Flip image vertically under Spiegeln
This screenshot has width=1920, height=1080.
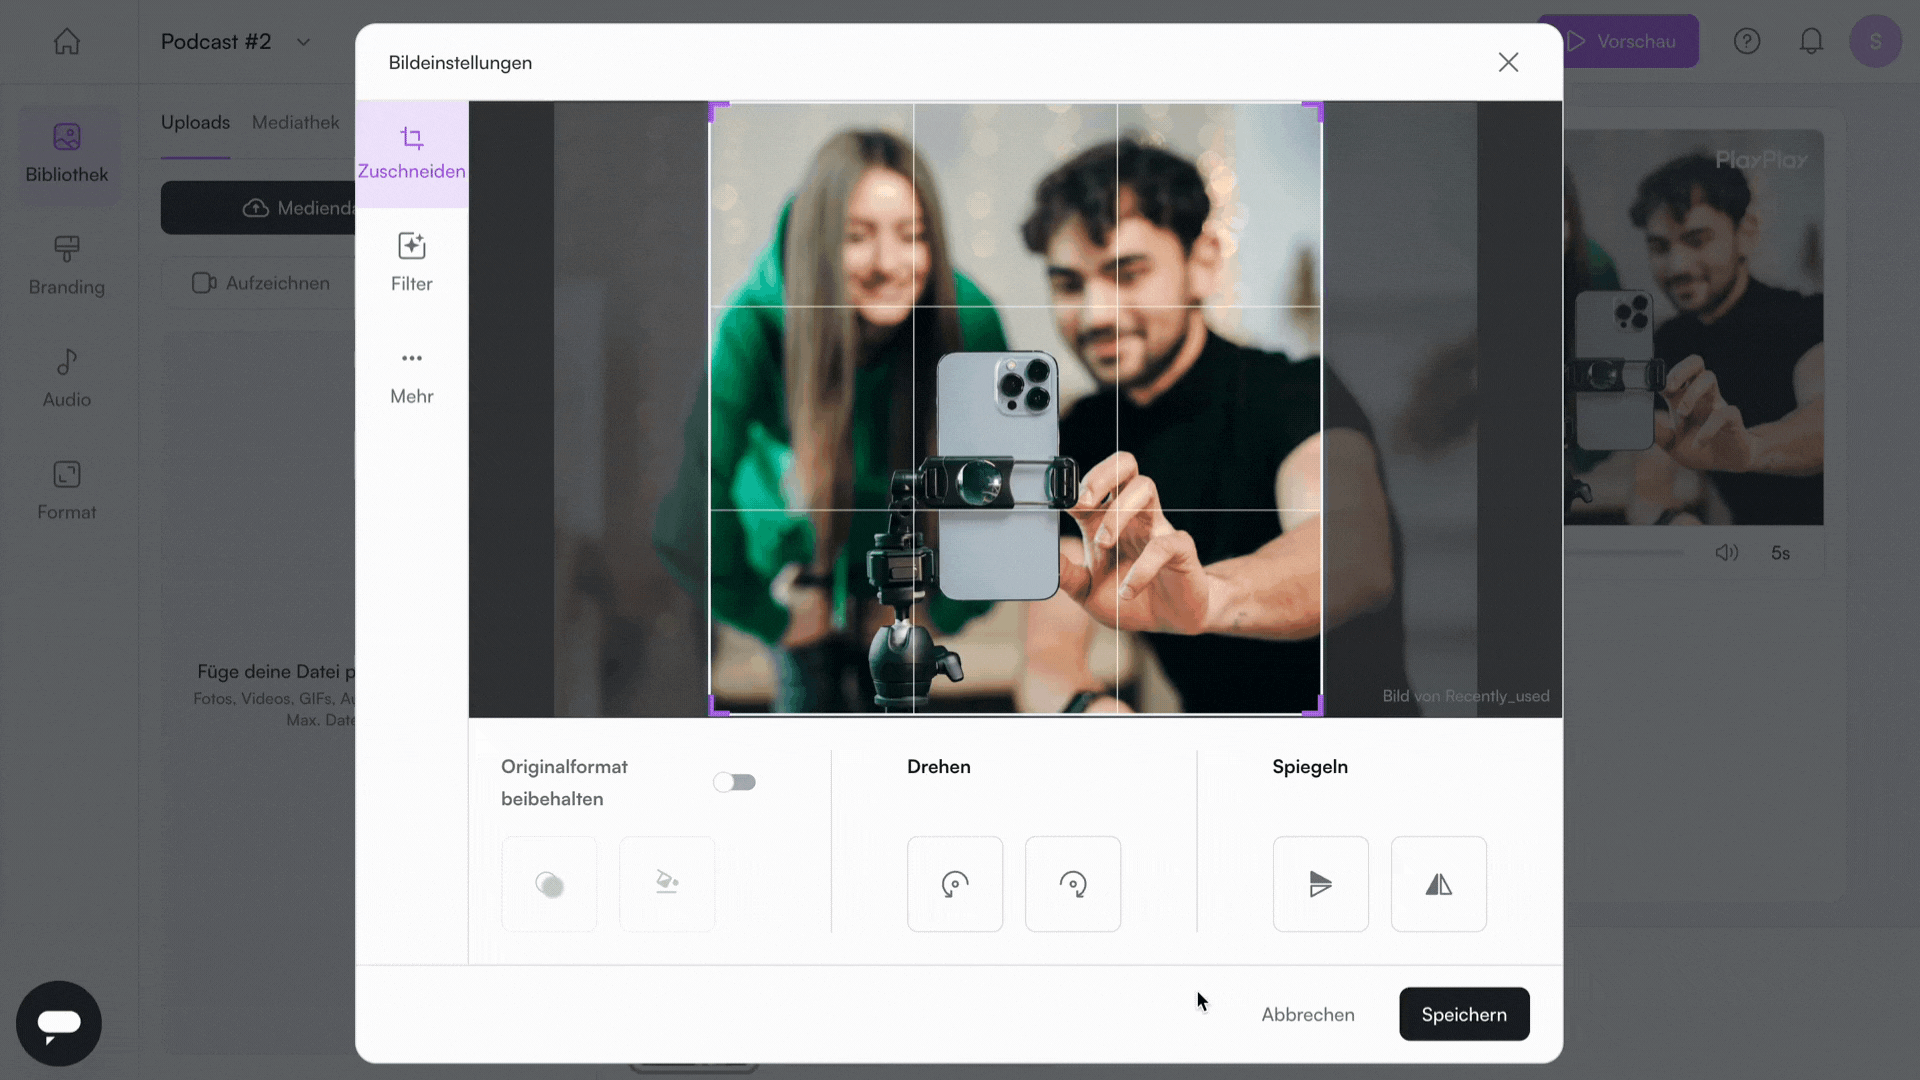[1321, 884]
